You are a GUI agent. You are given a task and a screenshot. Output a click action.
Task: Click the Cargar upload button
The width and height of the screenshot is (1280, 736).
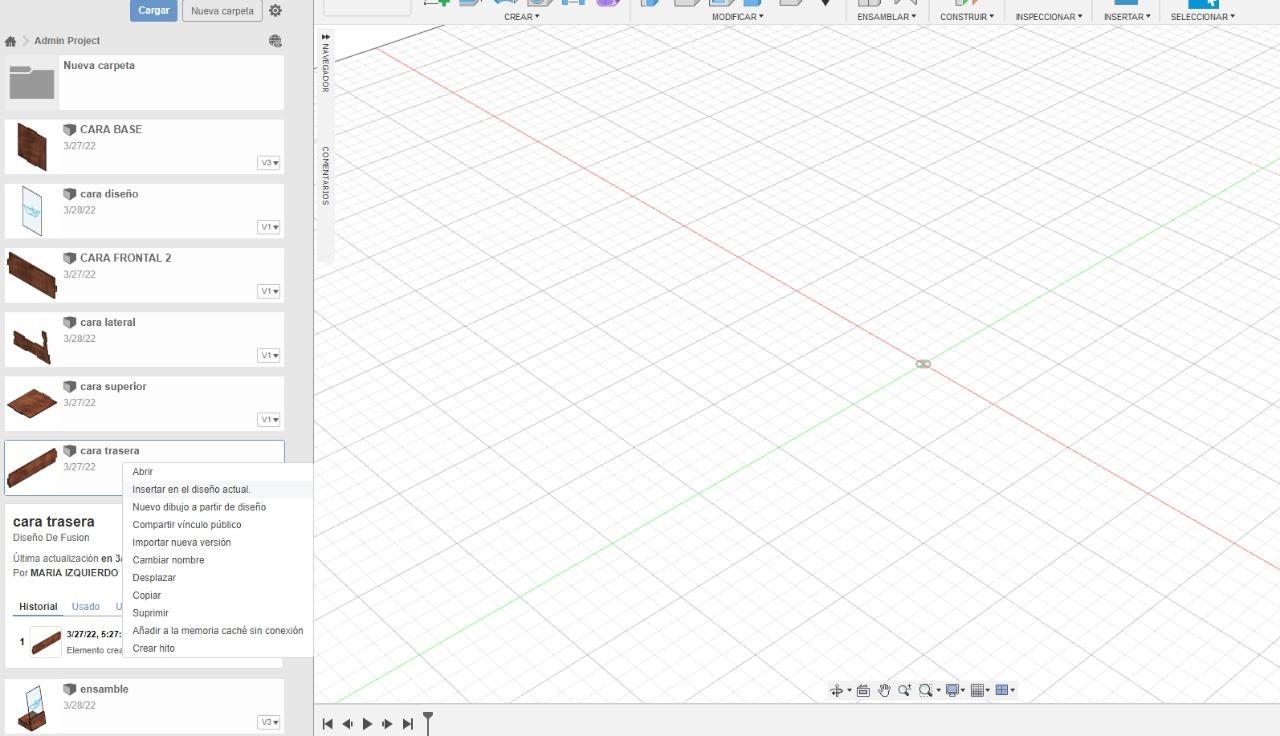pyautogui.click(x=154, y=11)
